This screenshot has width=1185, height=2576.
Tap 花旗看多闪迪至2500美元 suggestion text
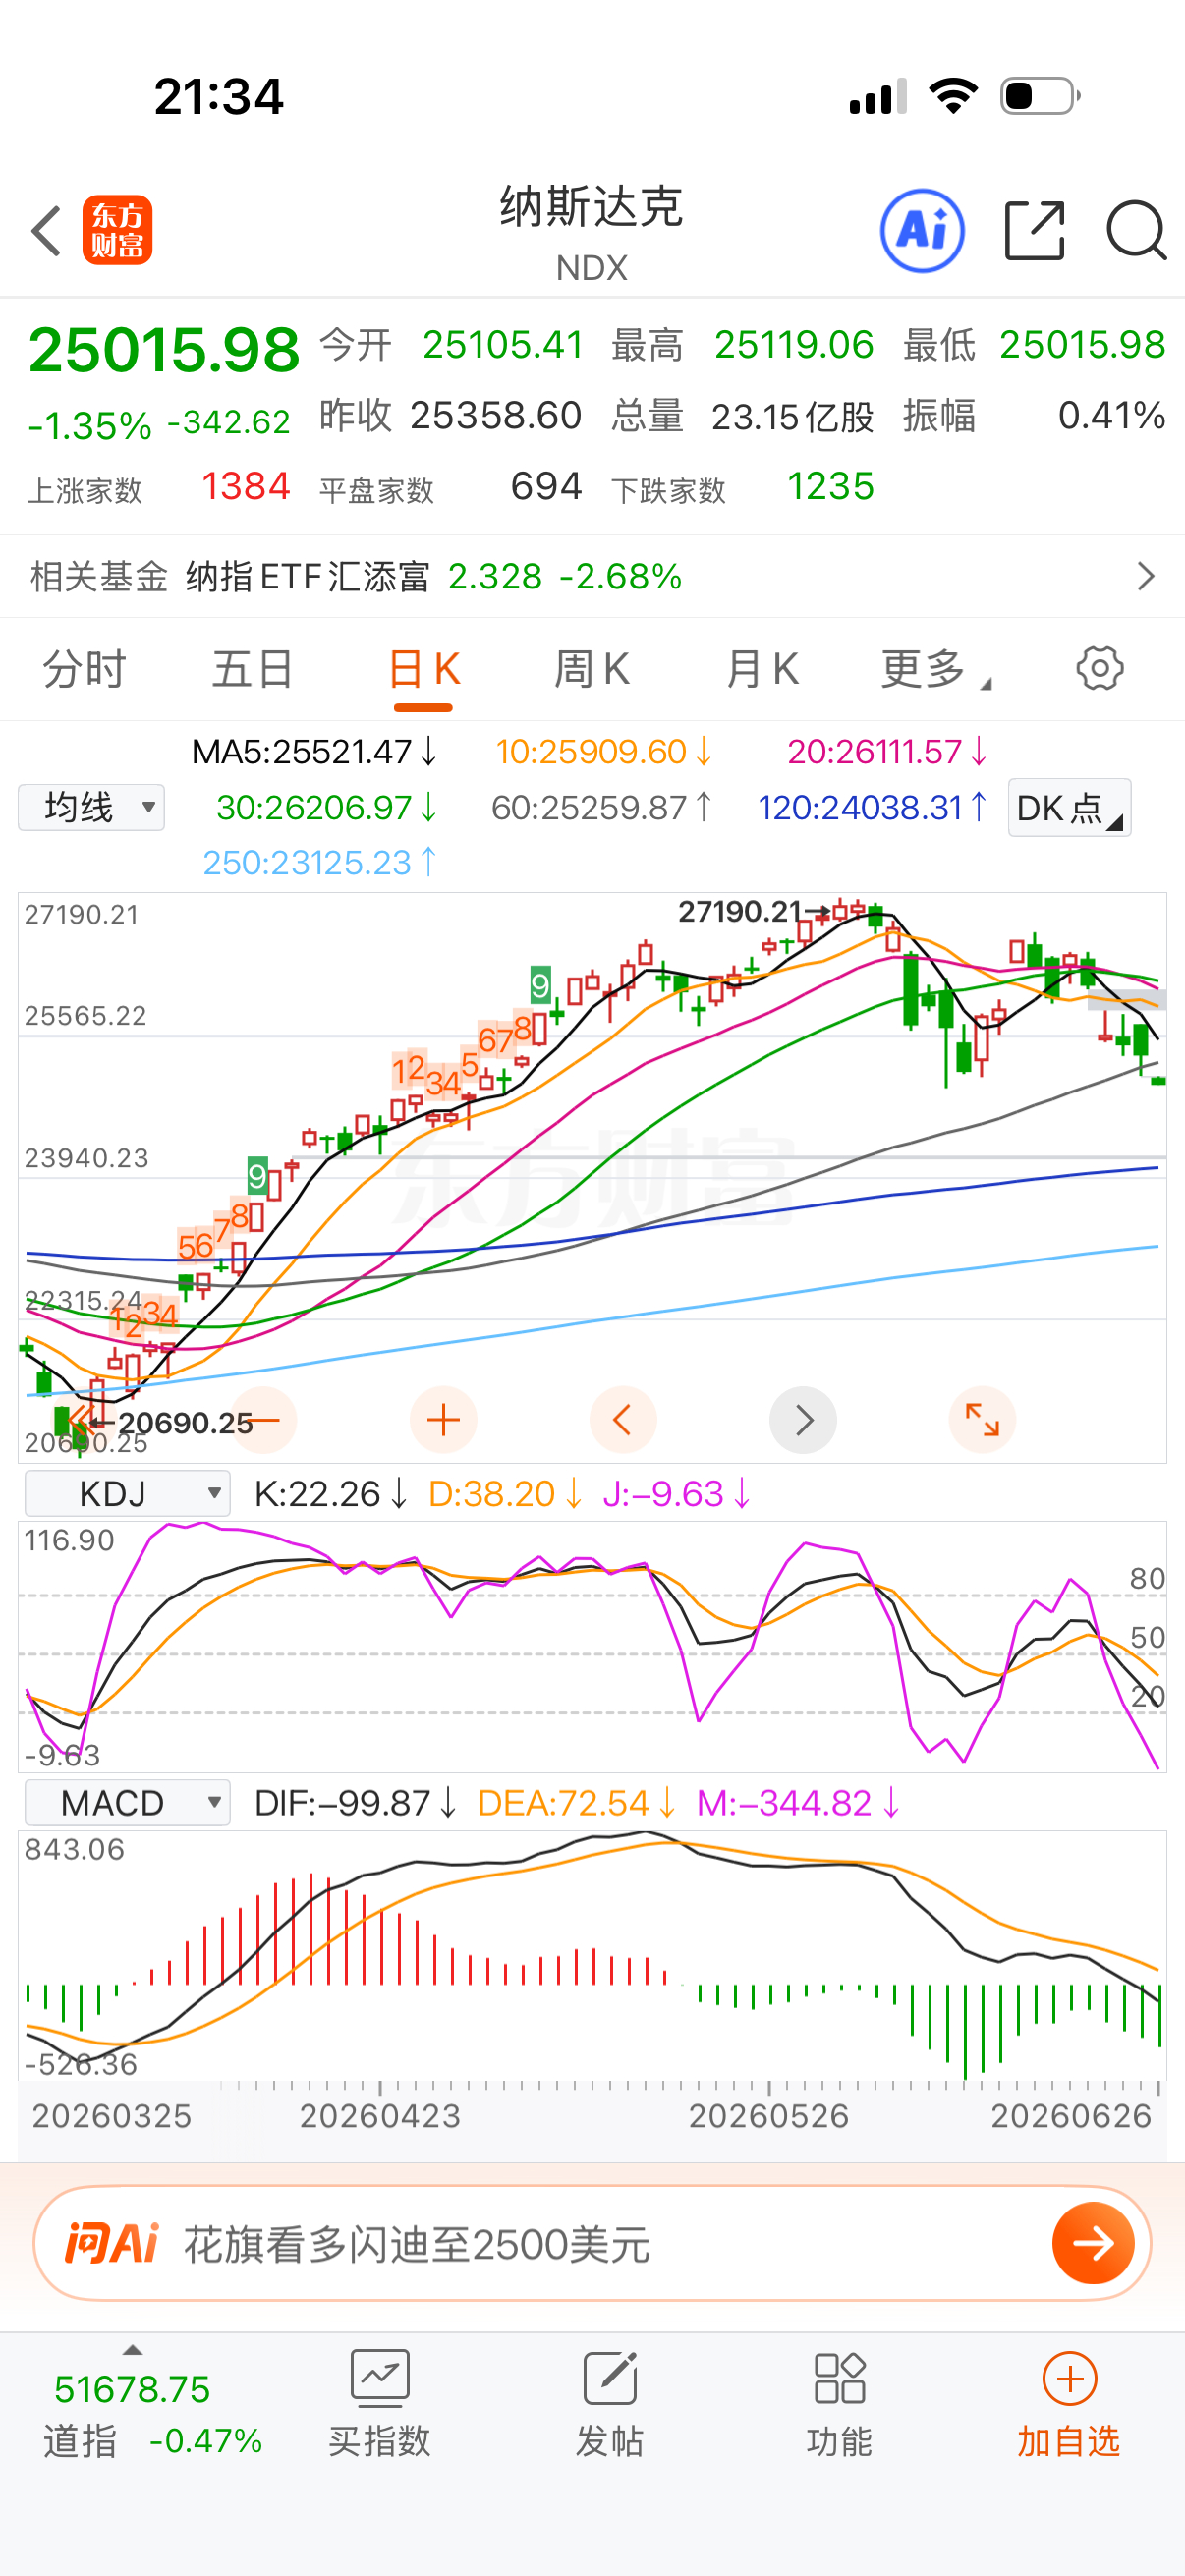click(417, 2244)
